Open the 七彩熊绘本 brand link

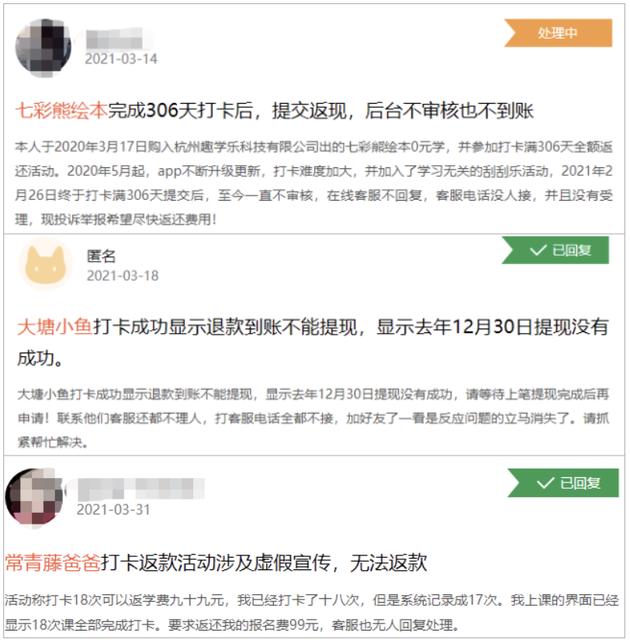point(62,110)
